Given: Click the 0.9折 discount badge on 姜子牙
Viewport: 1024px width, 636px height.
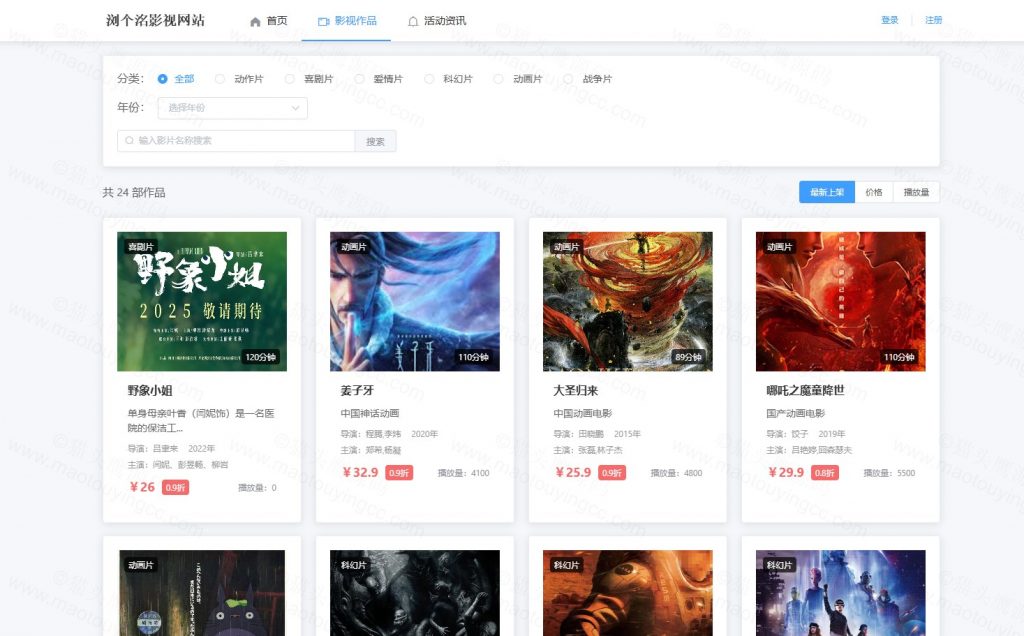Looking at the screenshot, I should pos(399,473).
